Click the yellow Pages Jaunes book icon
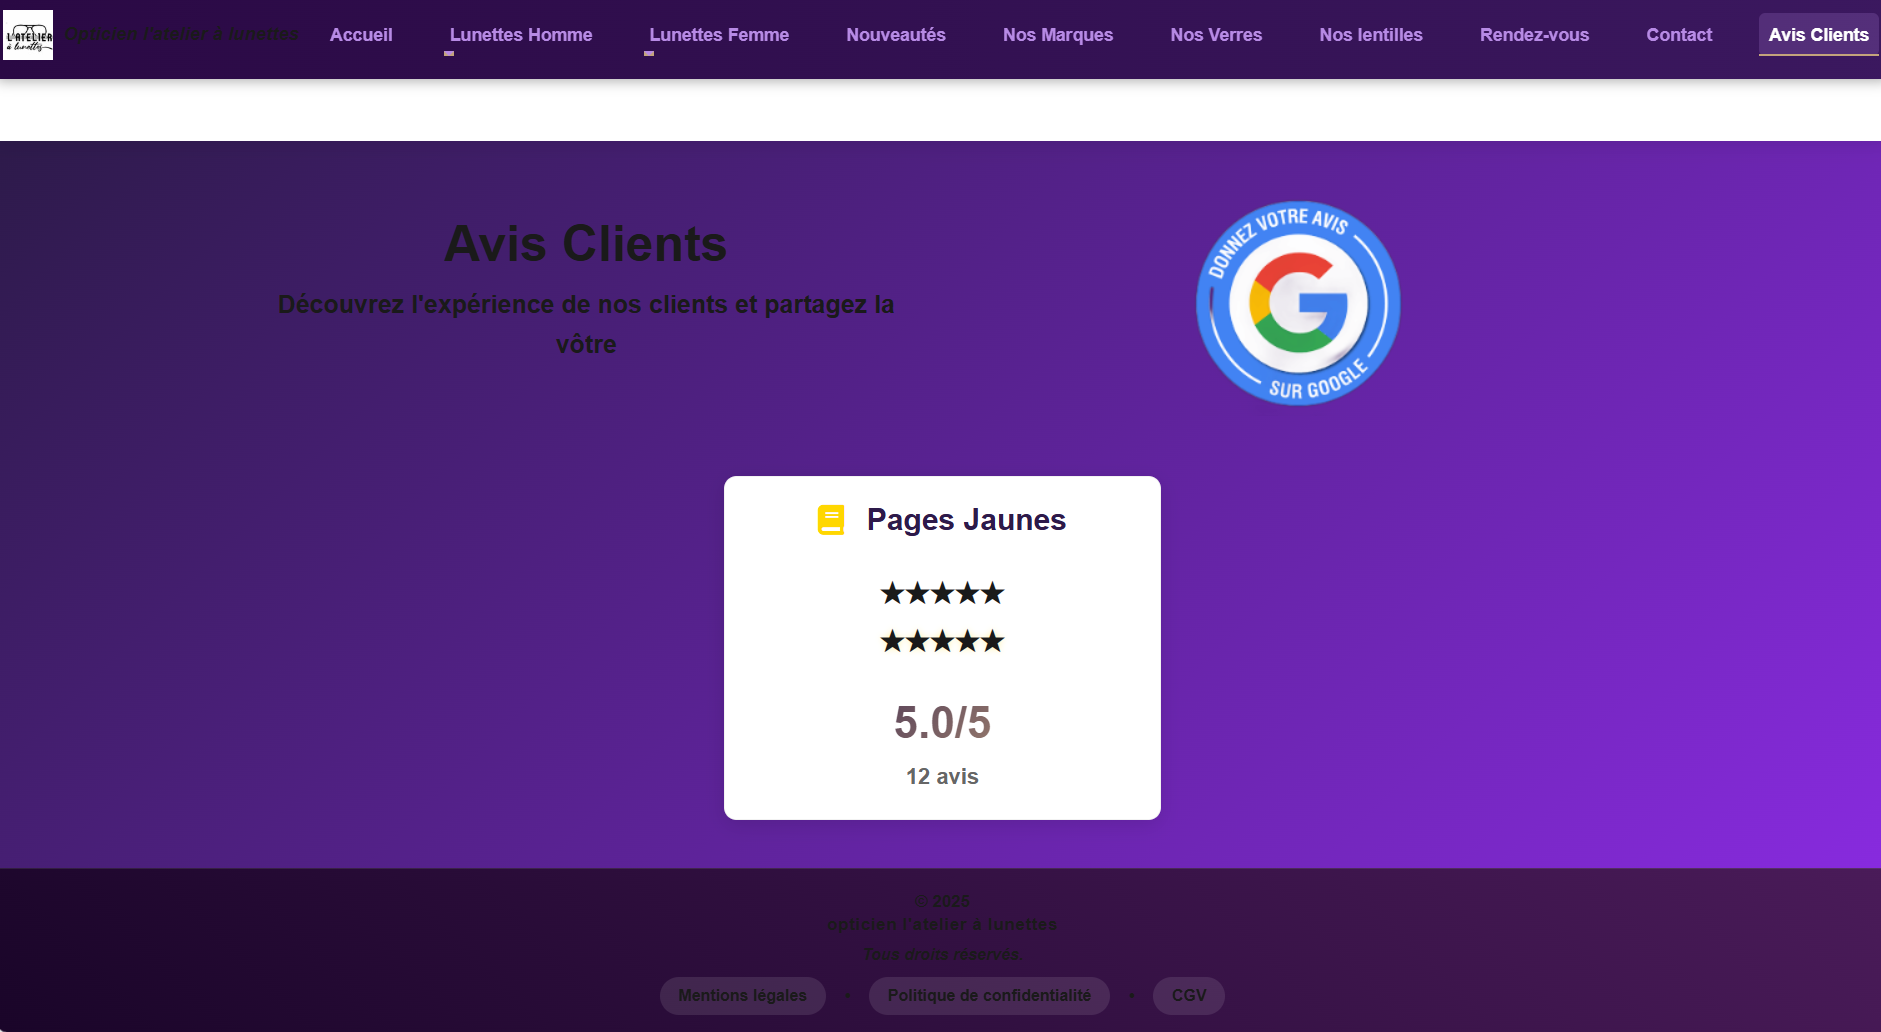 830,520
